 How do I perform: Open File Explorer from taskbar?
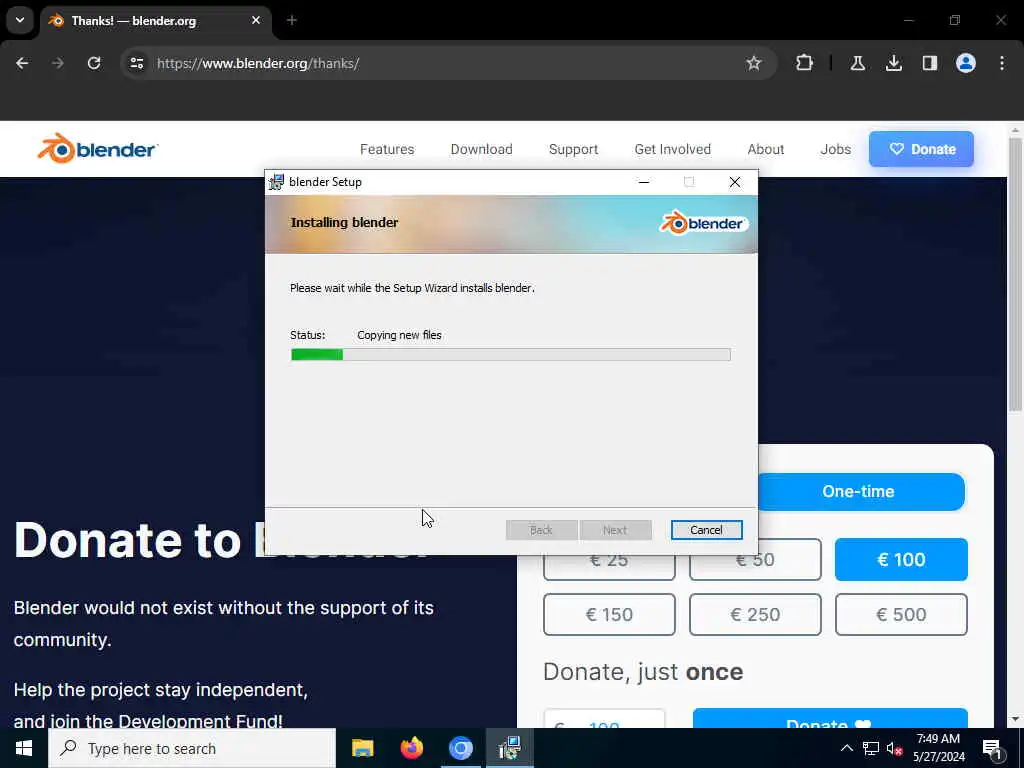tap(362, 748)
